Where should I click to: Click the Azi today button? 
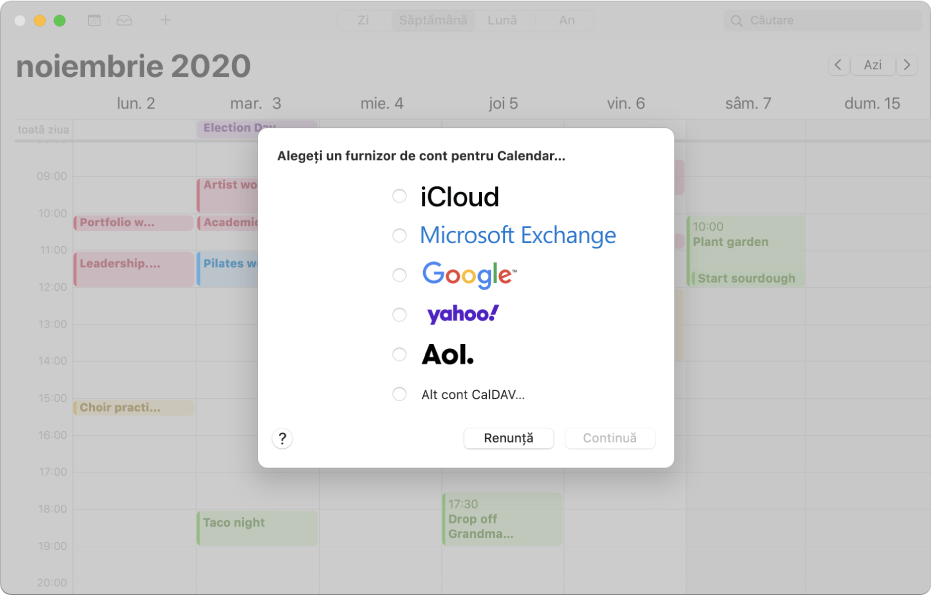872,65
